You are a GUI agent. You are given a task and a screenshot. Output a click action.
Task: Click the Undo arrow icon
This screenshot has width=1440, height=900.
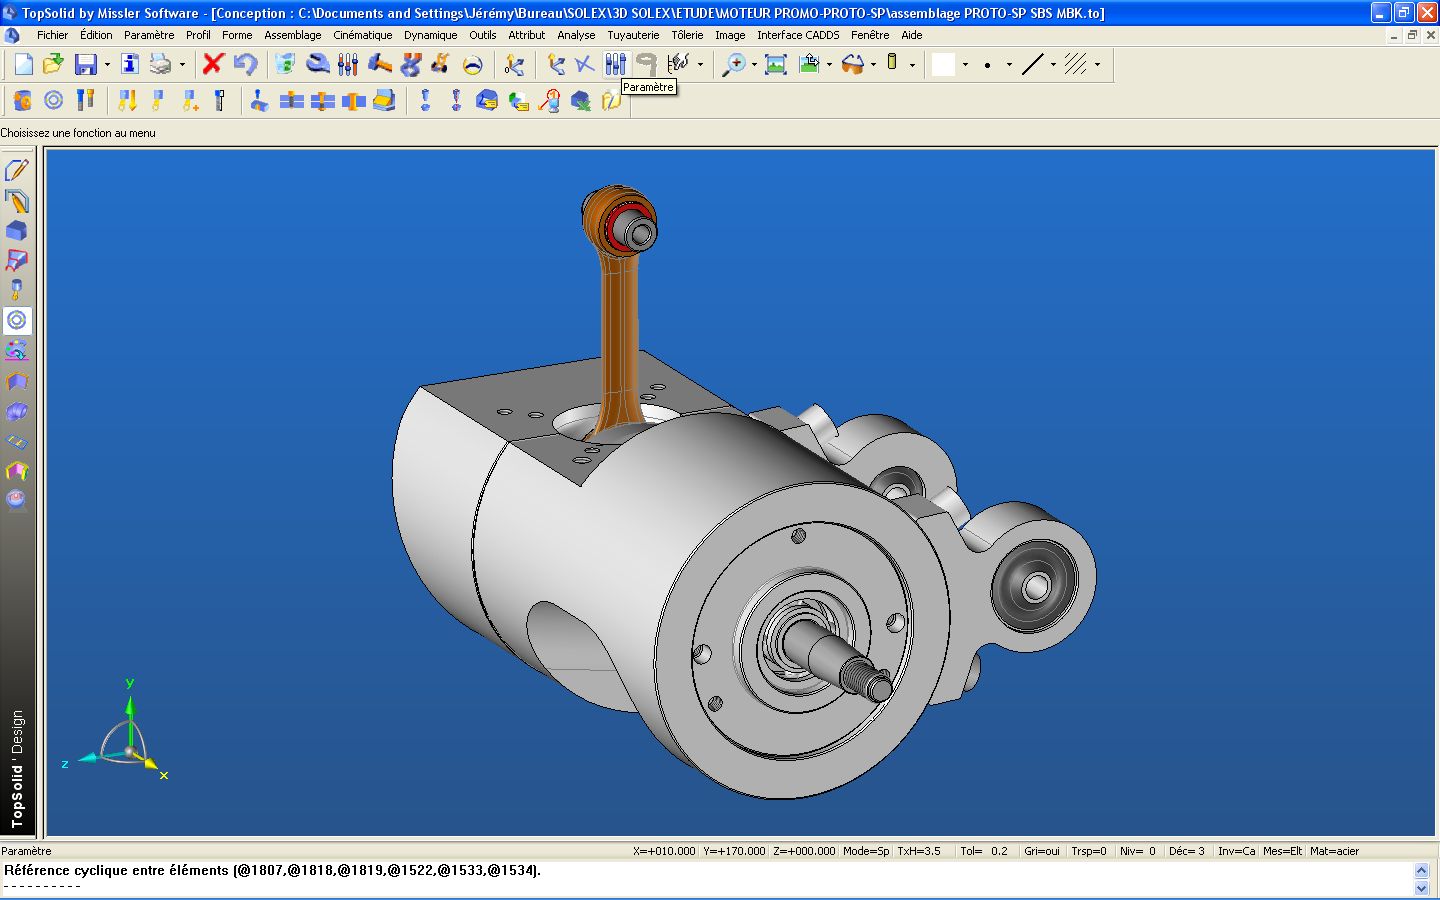(245, 65)
